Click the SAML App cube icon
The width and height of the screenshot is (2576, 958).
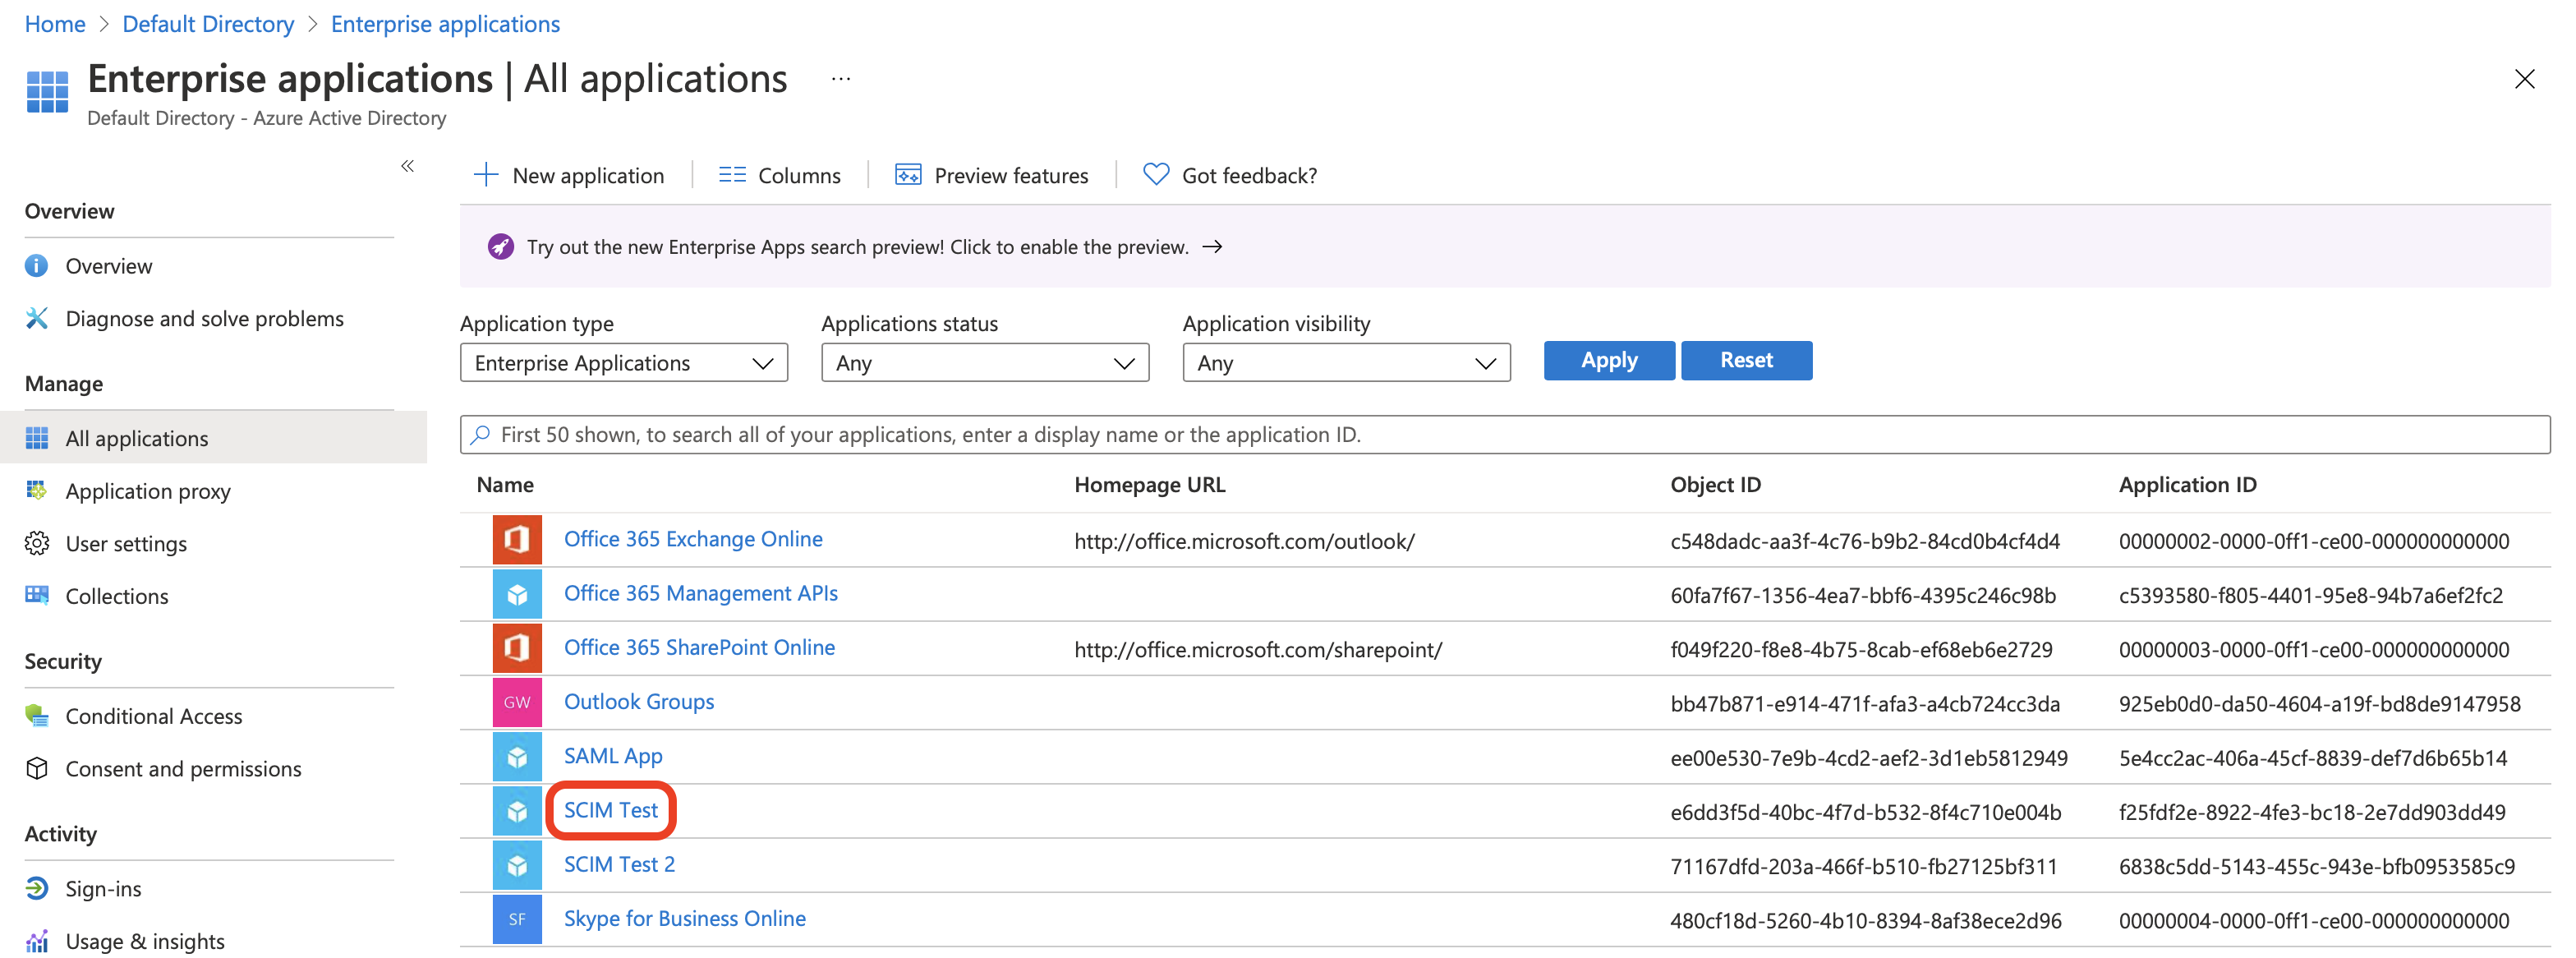517,757
